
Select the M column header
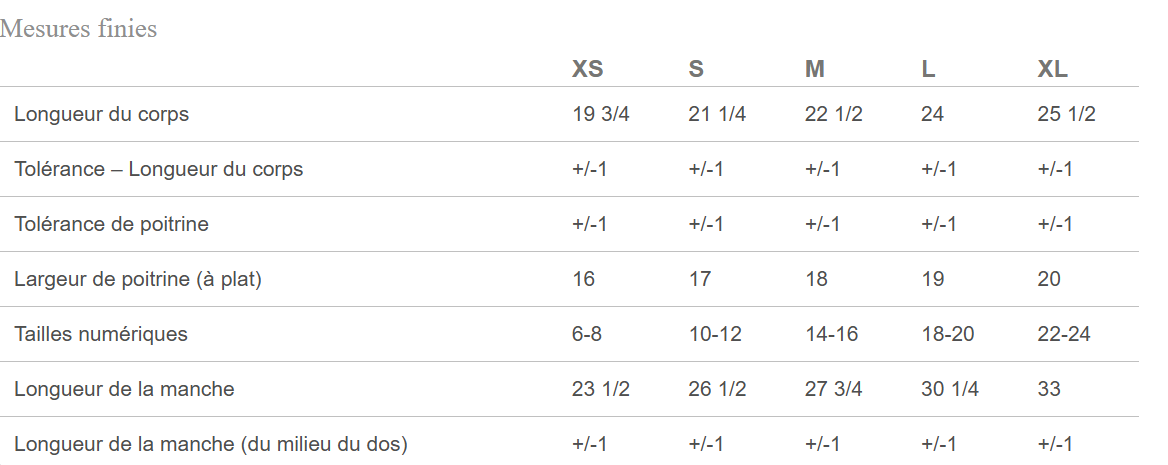[815, 69]
